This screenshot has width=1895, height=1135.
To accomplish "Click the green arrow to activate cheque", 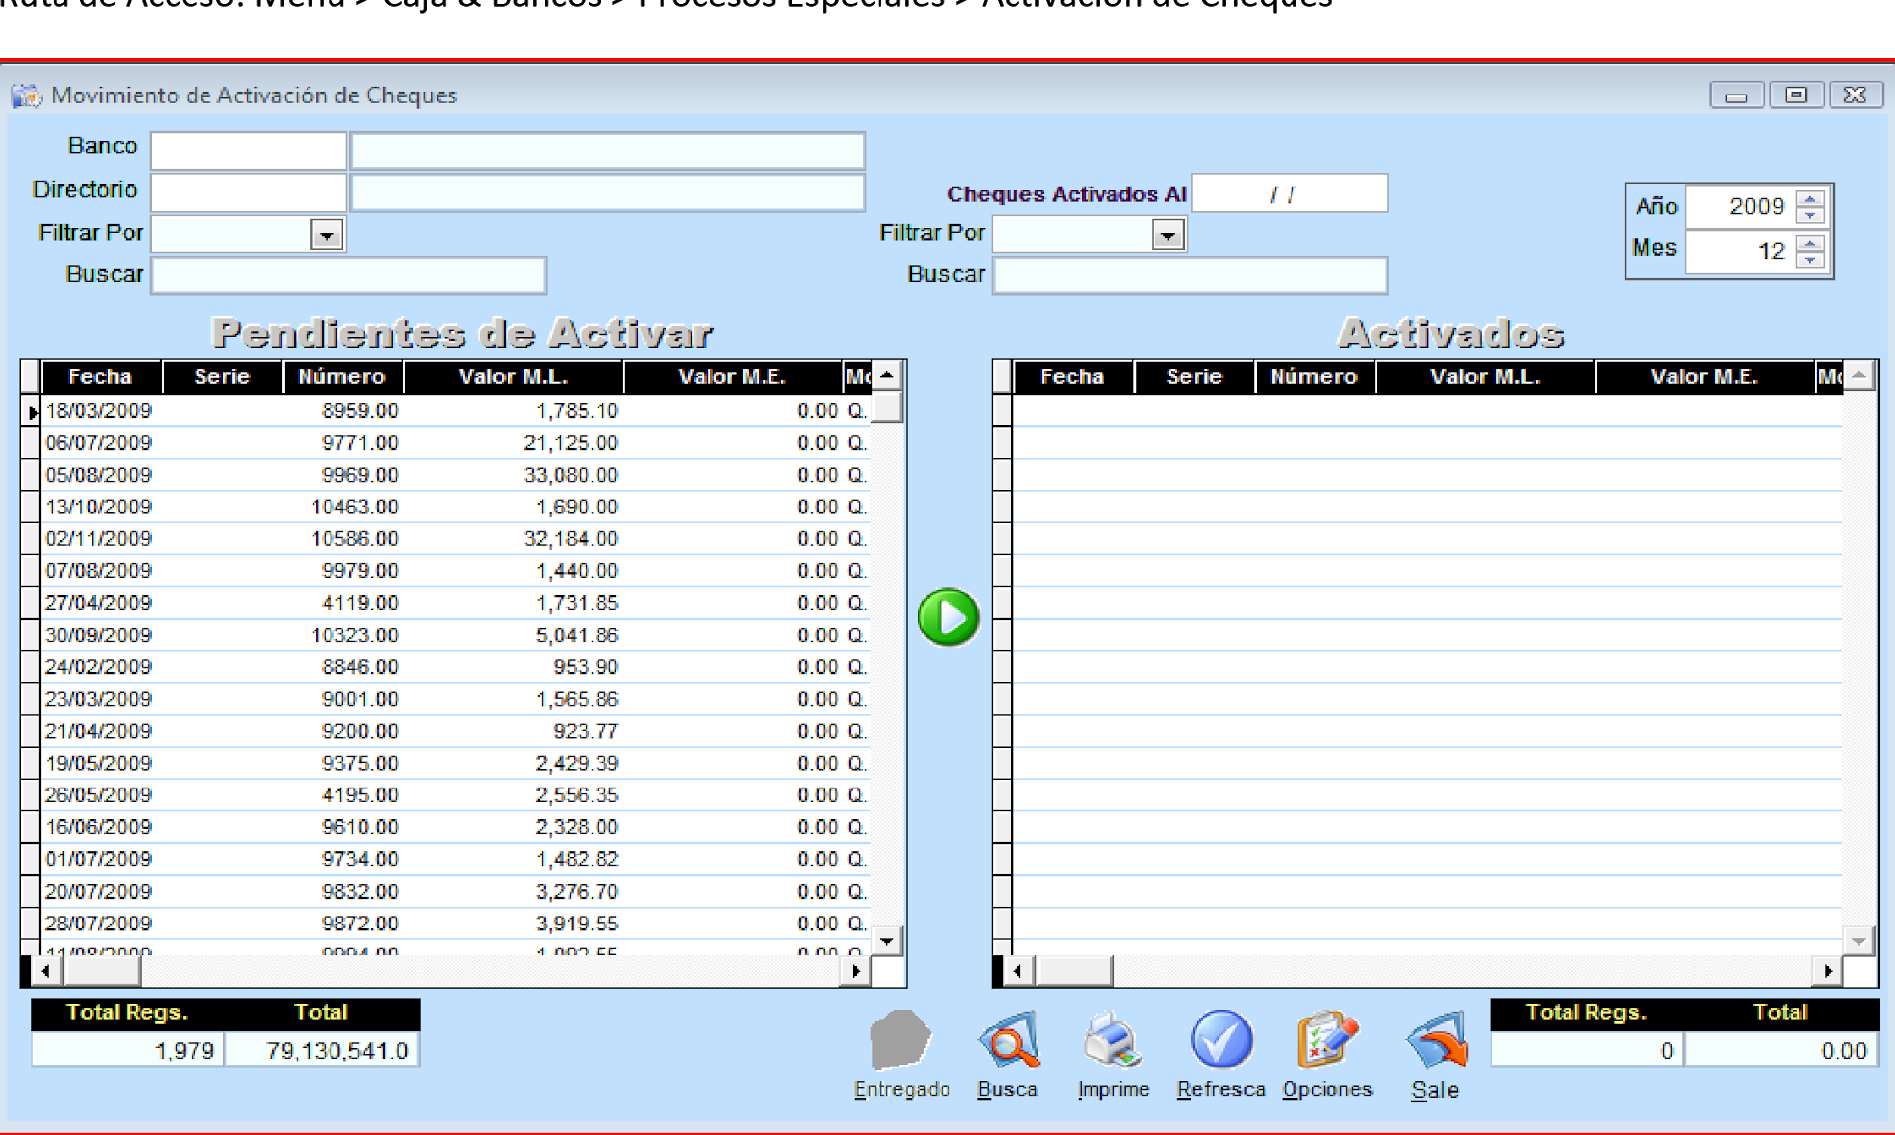I will pyautogui.click(x=947, y=617).
